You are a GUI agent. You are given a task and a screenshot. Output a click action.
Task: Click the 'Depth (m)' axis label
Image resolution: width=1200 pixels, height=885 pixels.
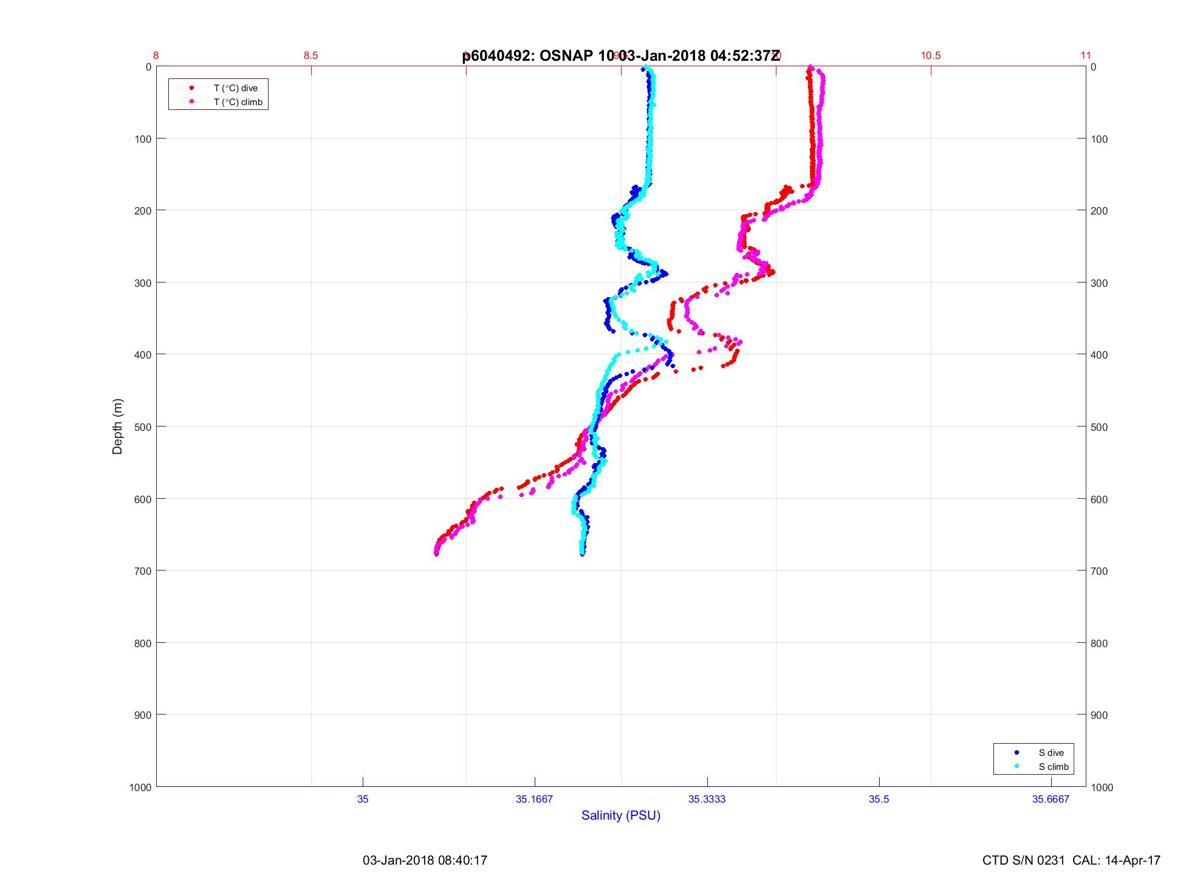(118, 426)
